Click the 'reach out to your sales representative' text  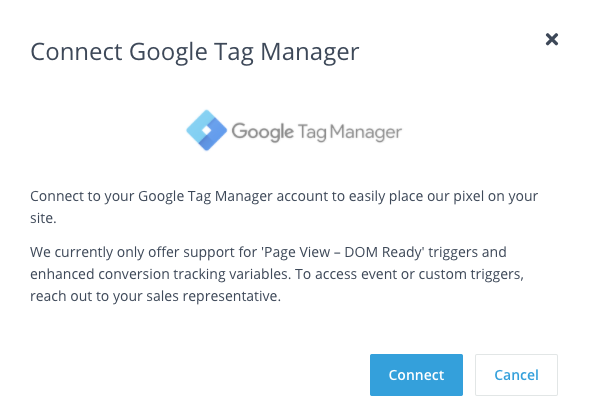tap(155, 296)
